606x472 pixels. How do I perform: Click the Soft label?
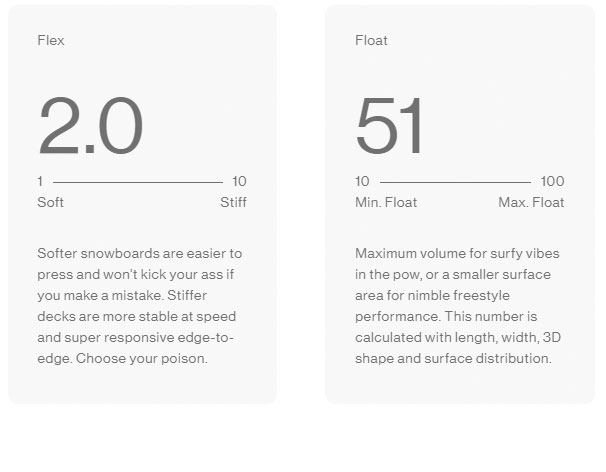click(x=50, y=202)
